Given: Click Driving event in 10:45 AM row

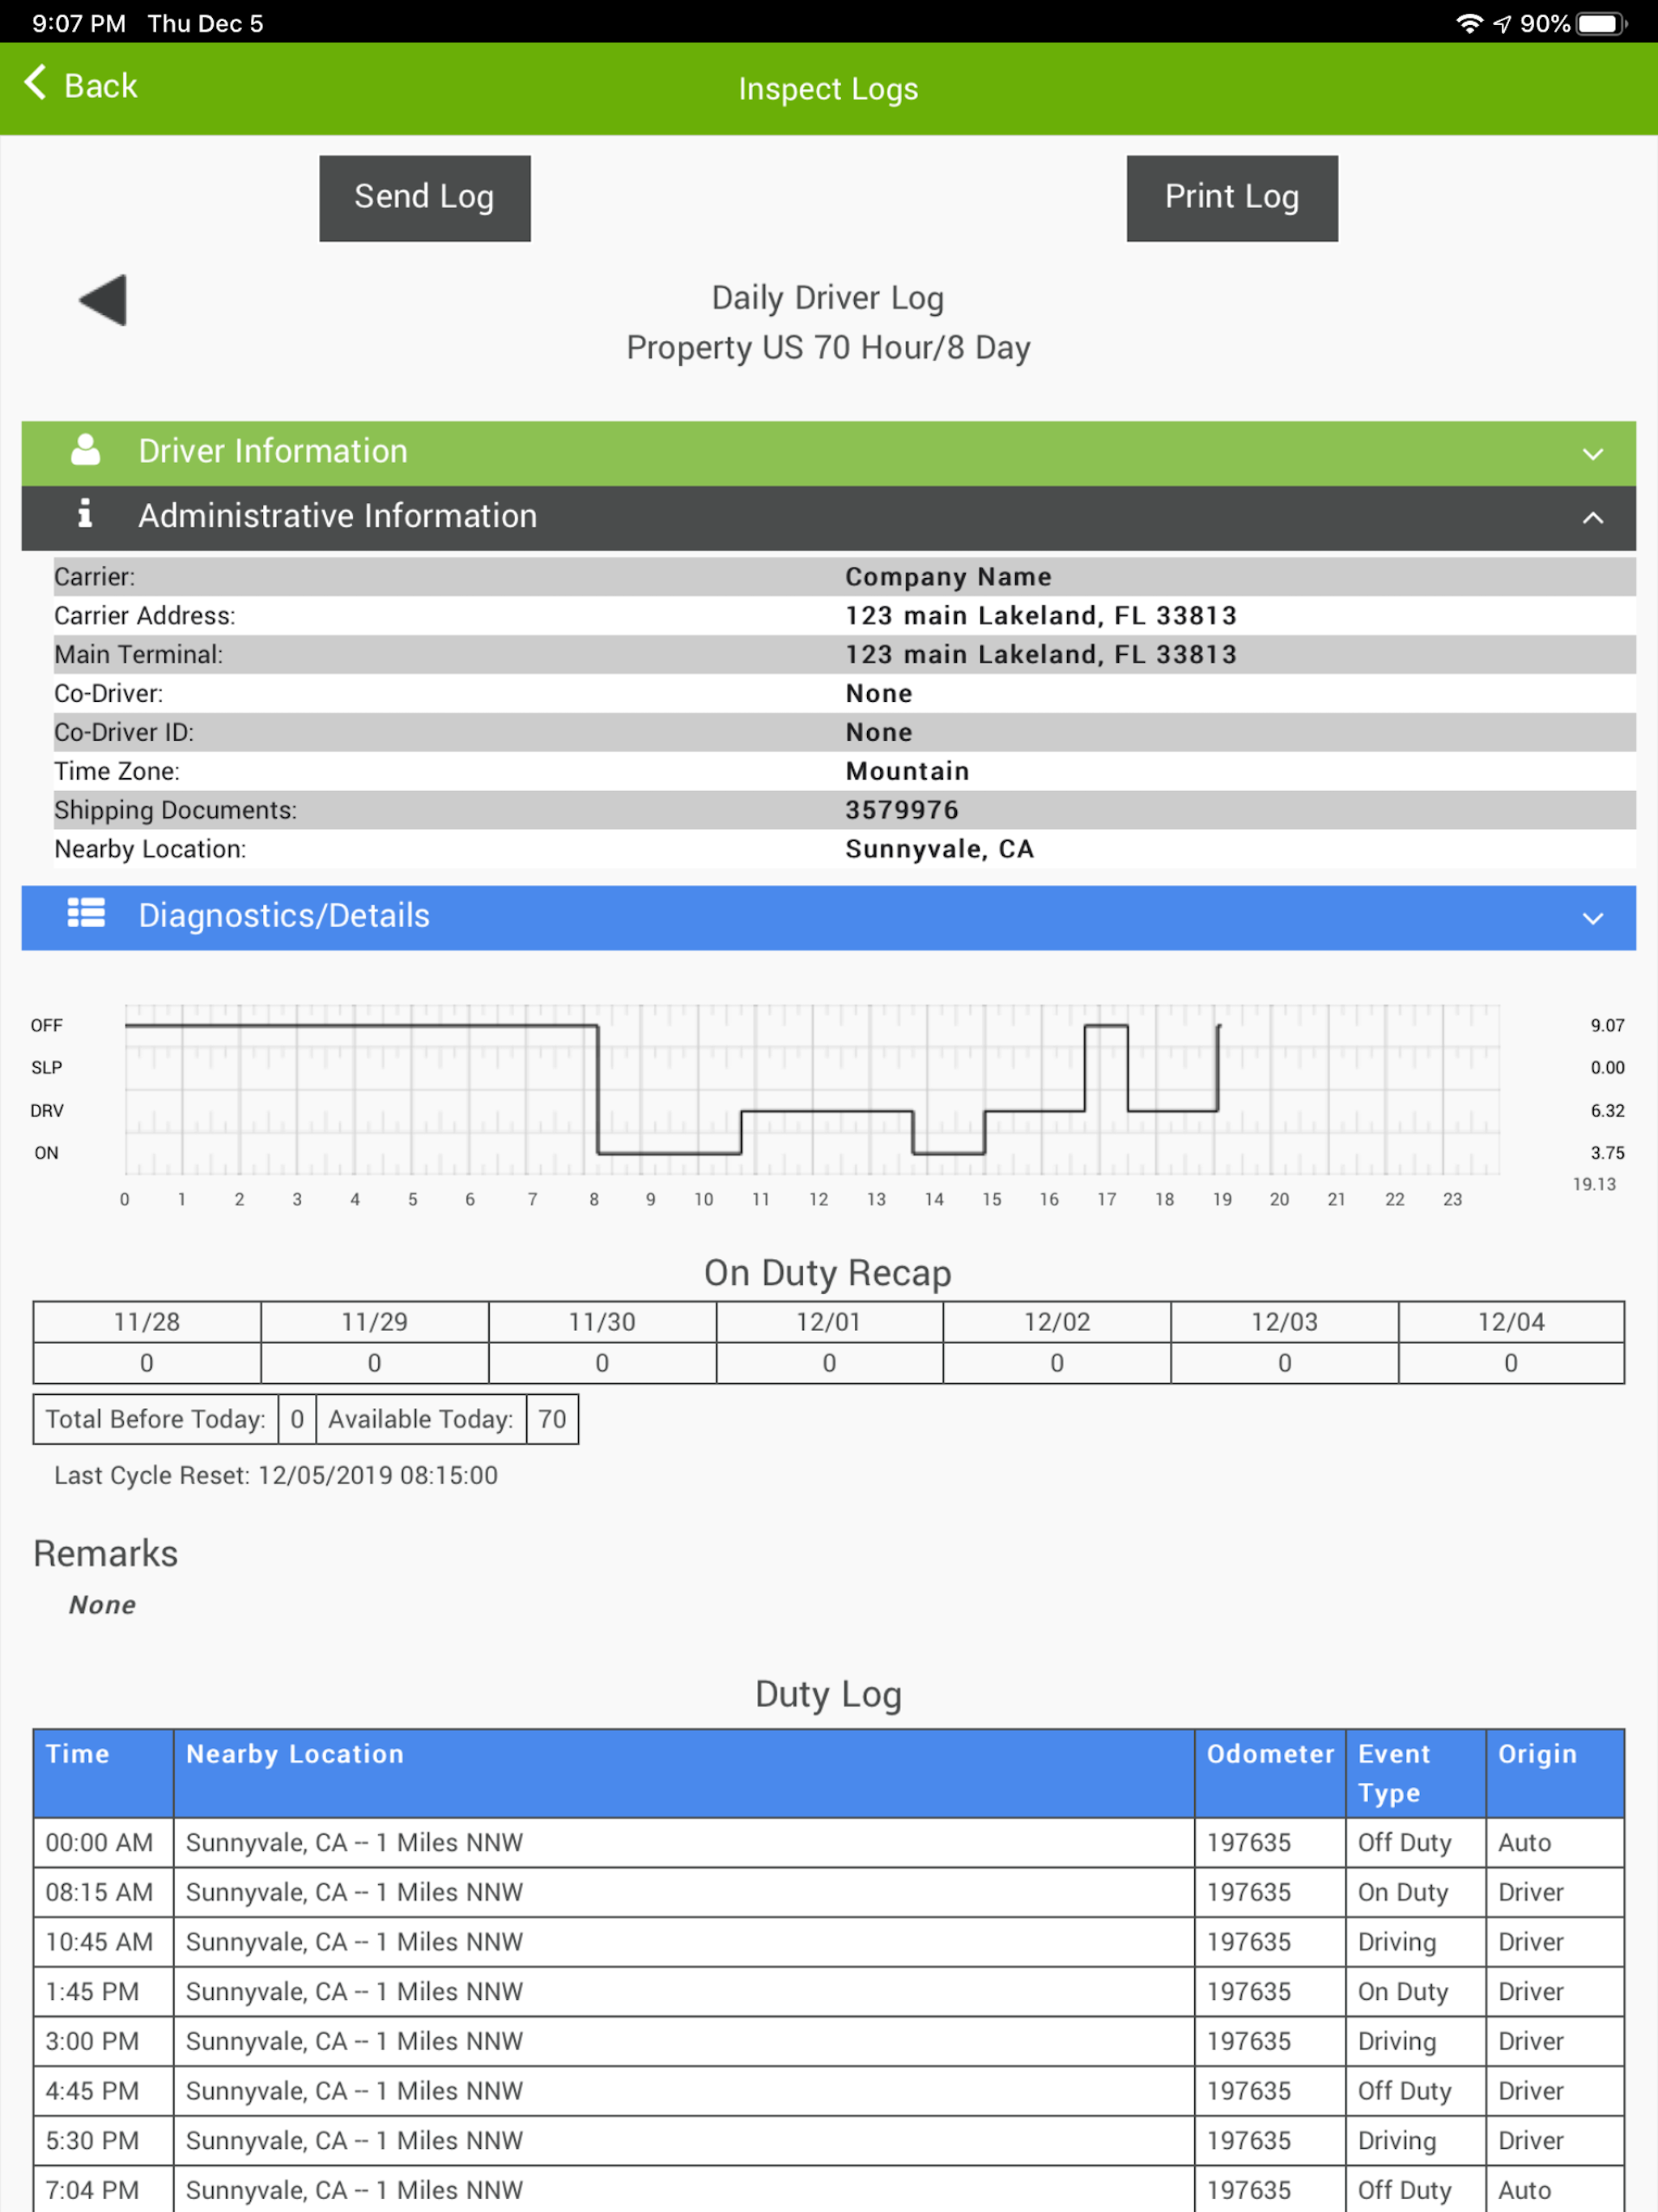Looking at the screenshot, I should (x=1397, y=1942).
